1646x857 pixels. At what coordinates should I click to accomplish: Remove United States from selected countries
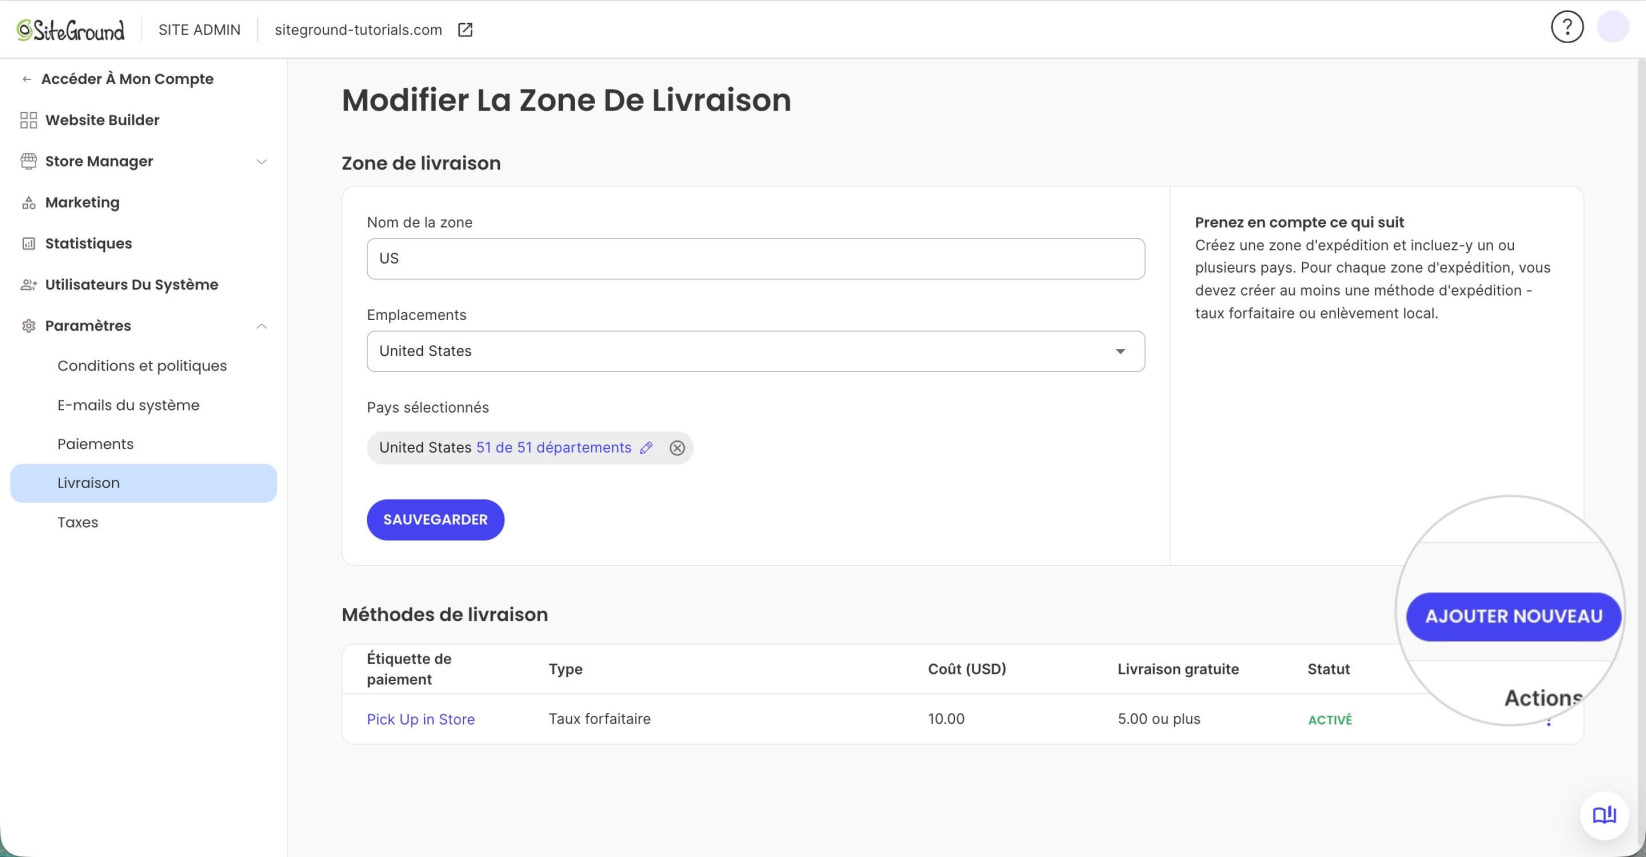click(x=677, y=448)
